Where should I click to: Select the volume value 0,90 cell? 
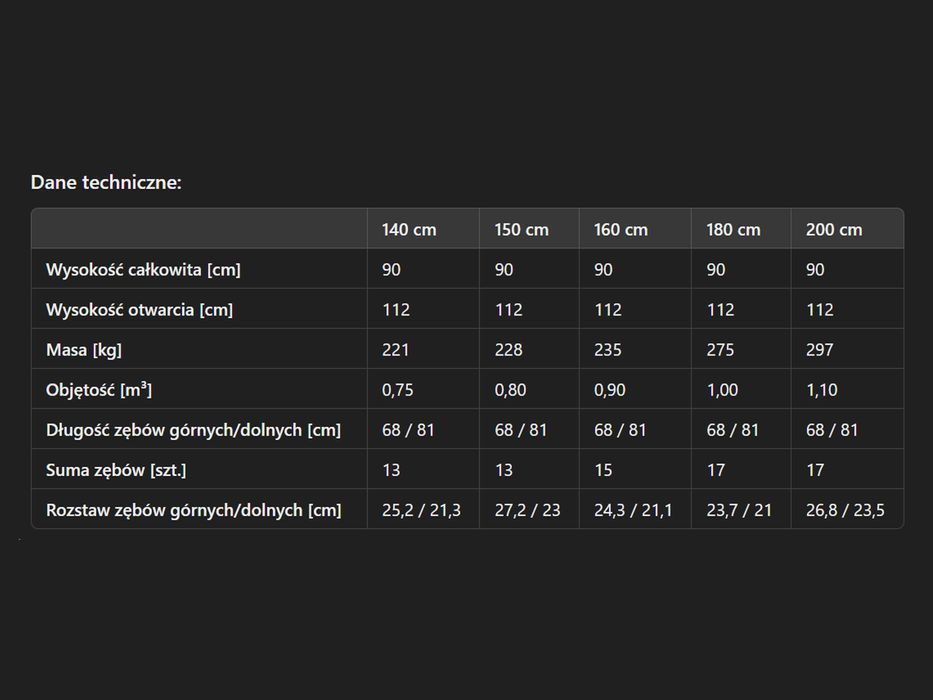635,389
